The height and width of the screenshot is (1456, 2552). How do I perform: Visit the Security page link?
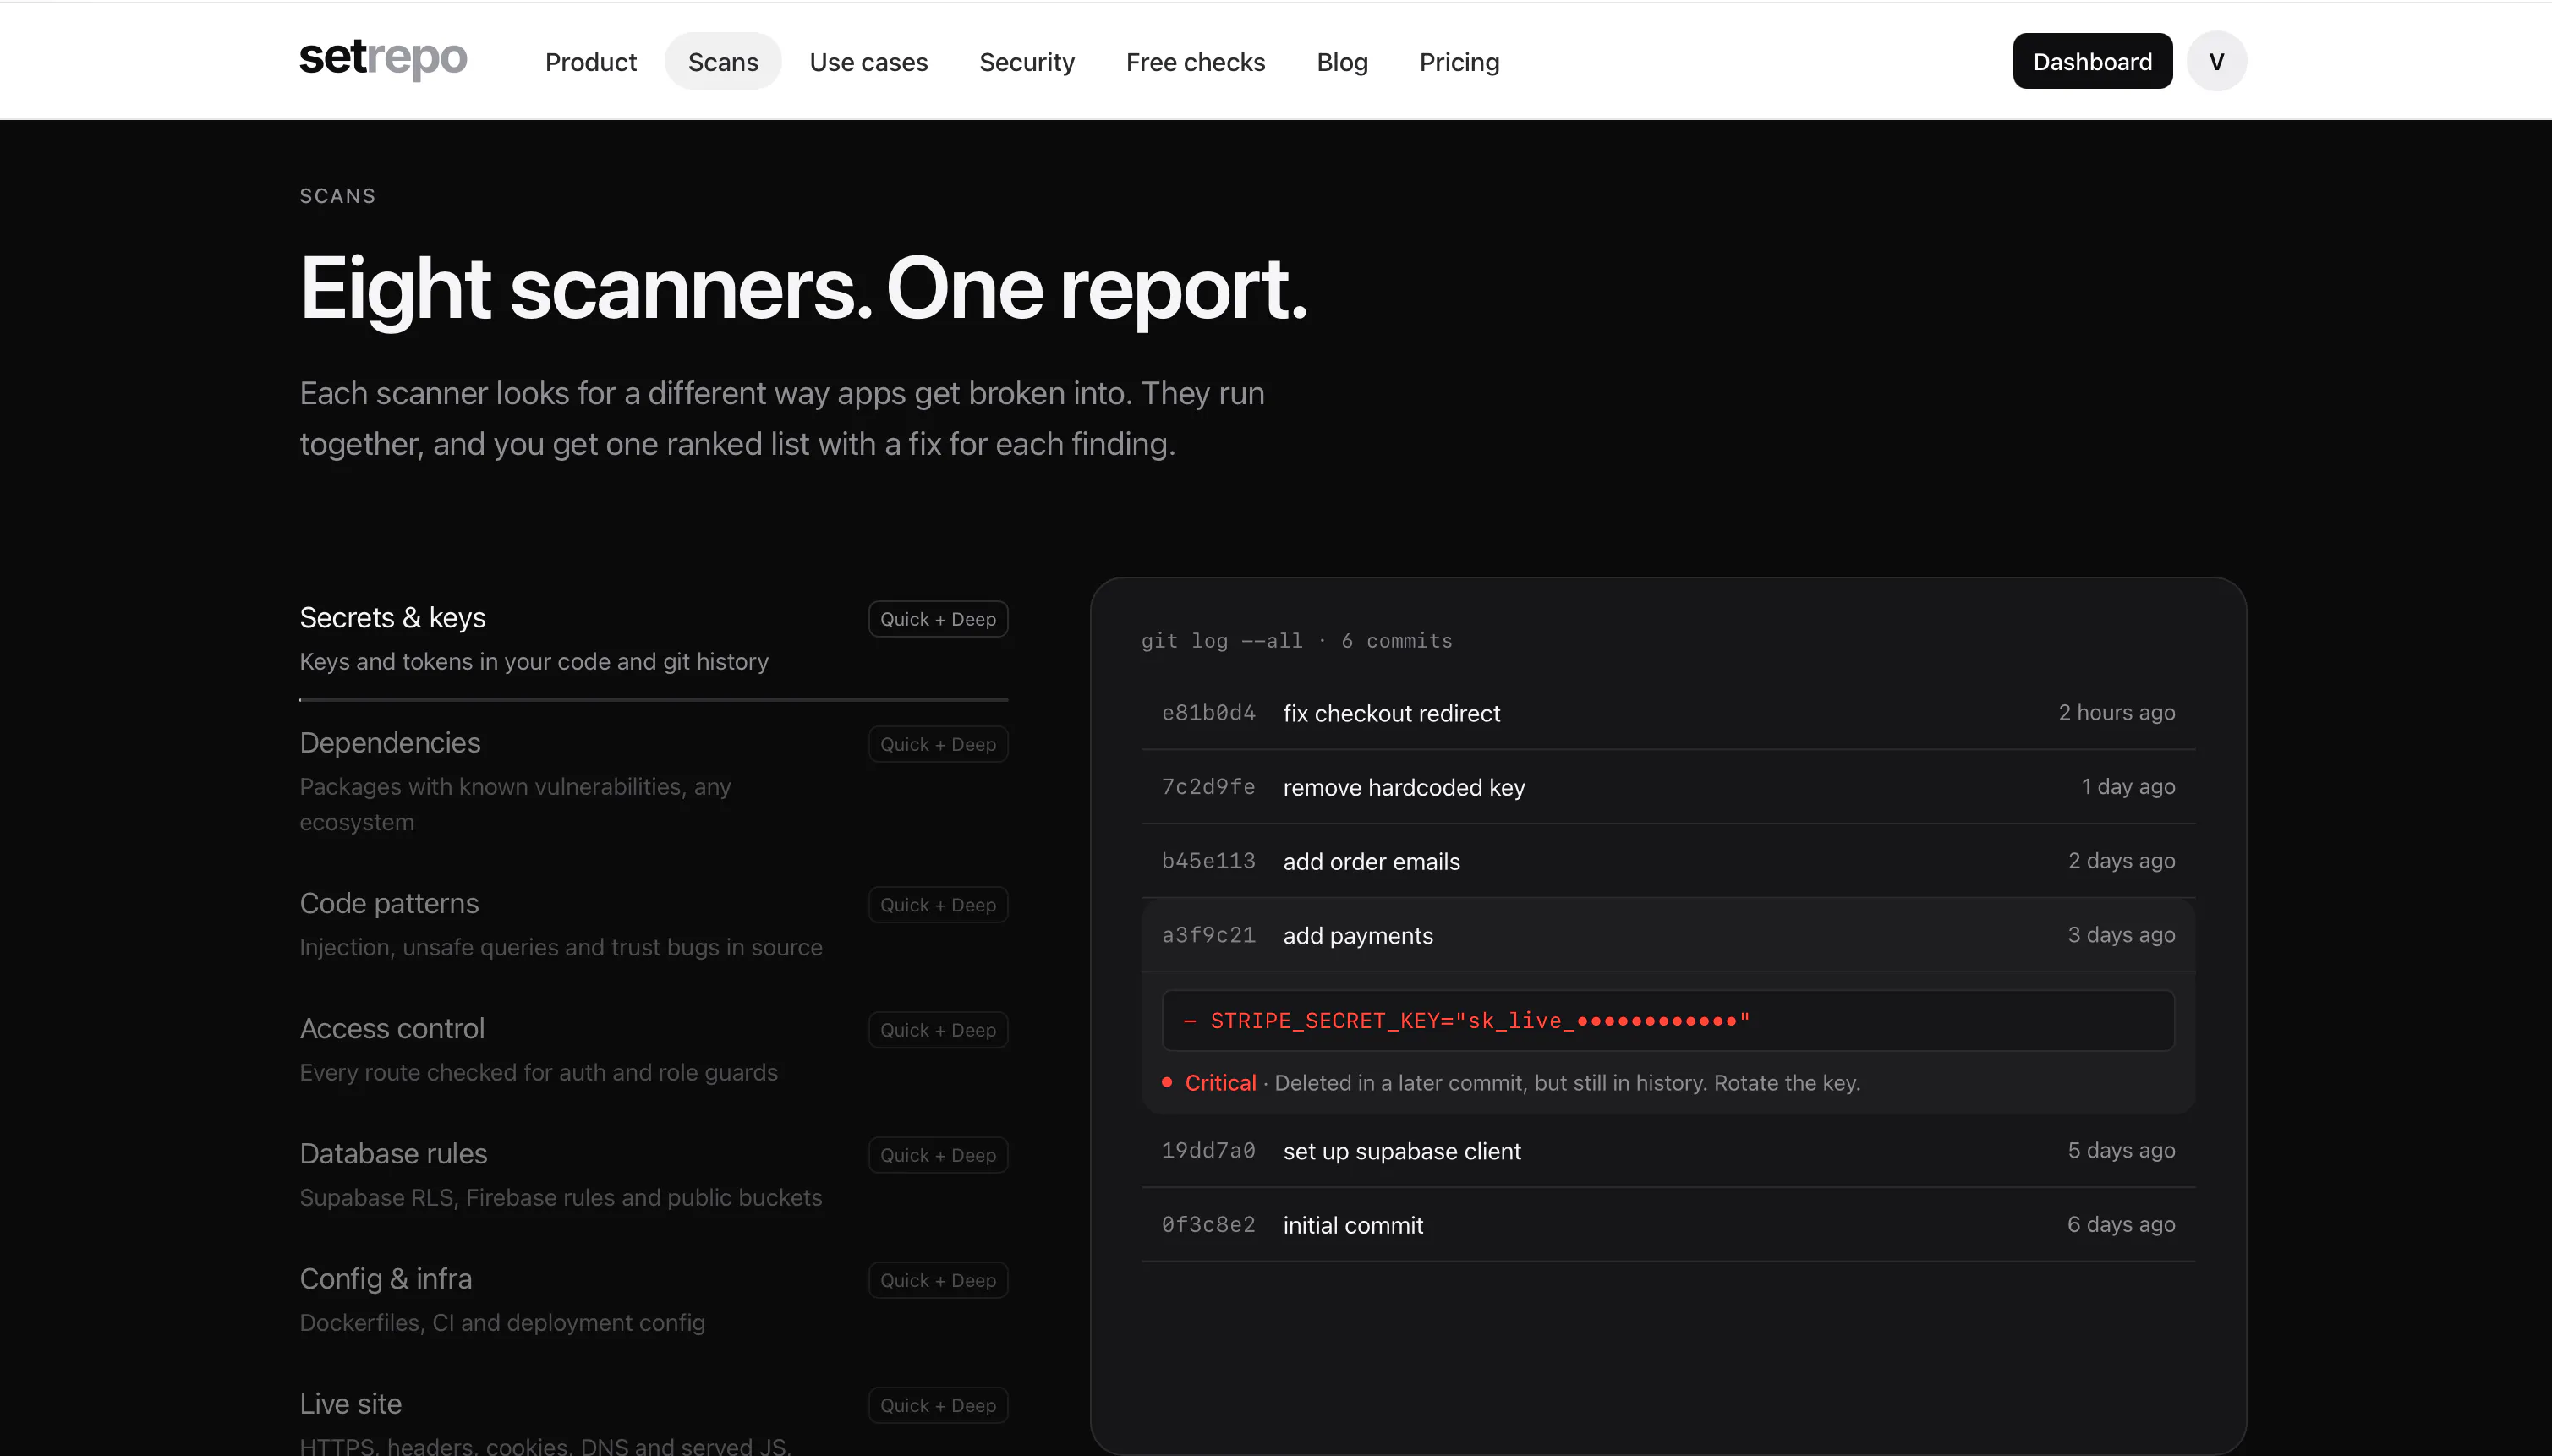tap(1026, 62)
